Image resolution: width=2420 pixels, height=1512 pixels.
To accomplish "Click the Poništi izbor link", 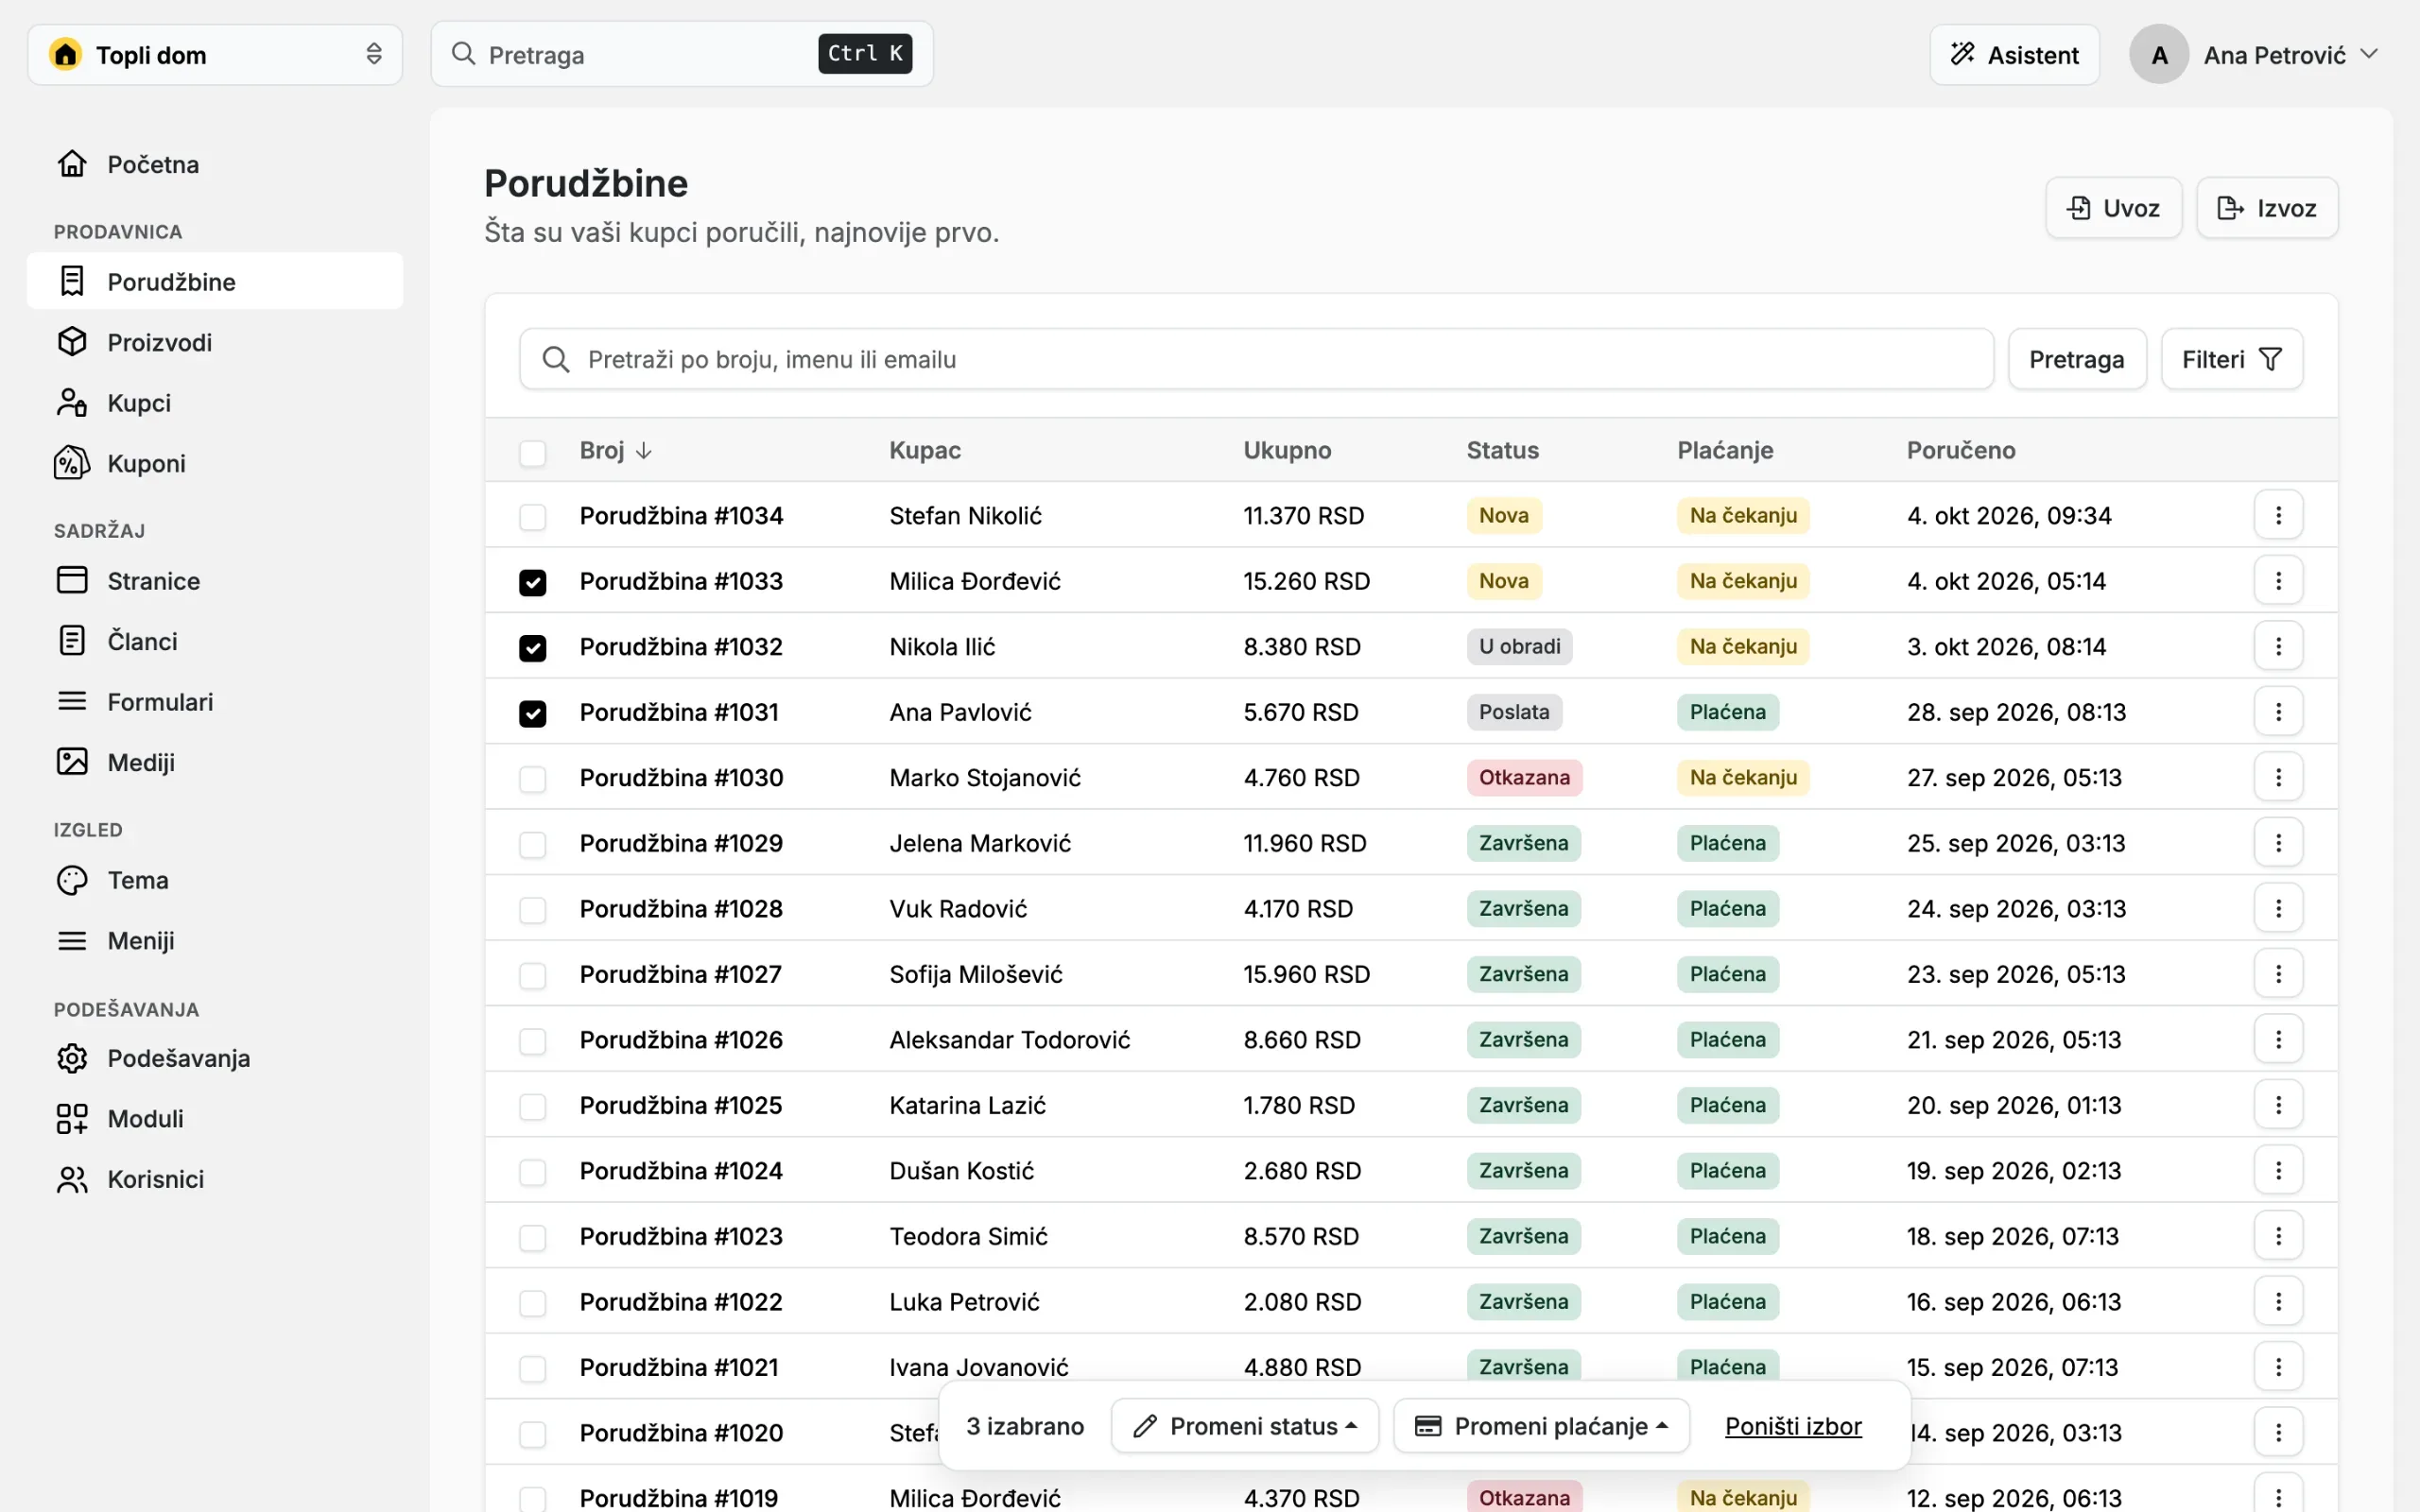I will [x=1793, y=1426].
